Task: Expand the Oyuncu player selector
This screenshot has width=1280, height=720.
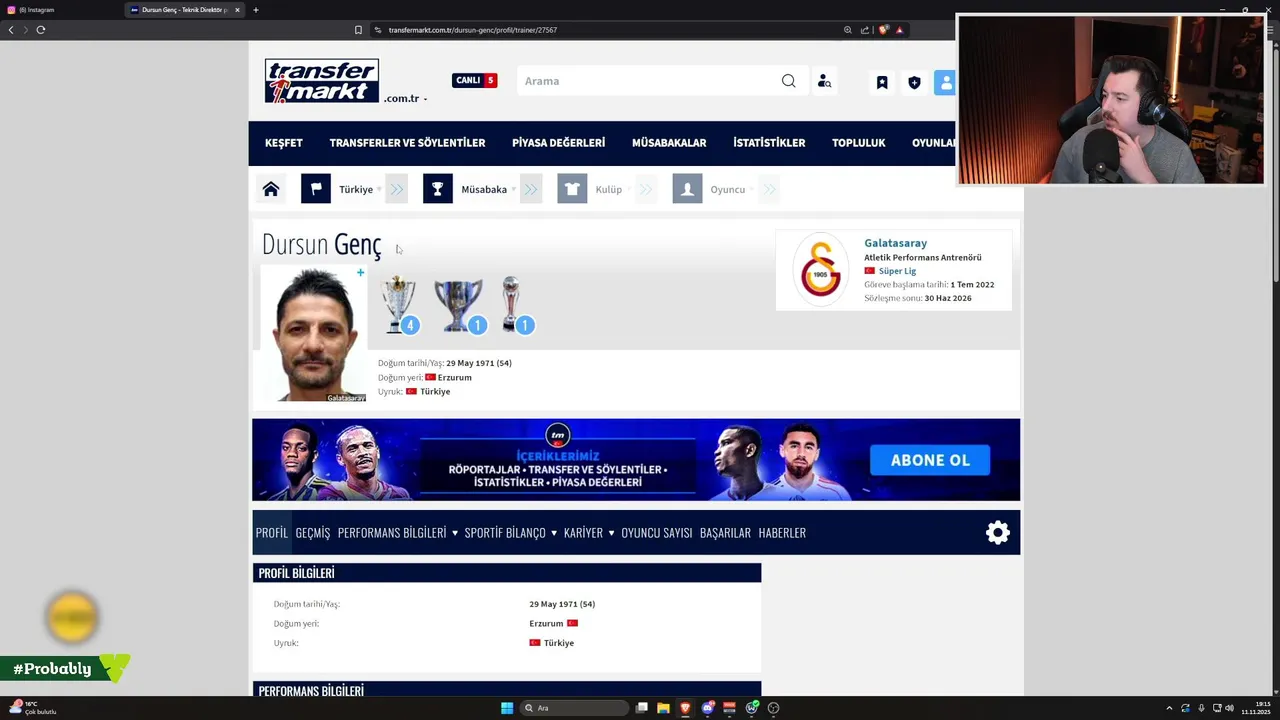Action: [x=732, y=189]
